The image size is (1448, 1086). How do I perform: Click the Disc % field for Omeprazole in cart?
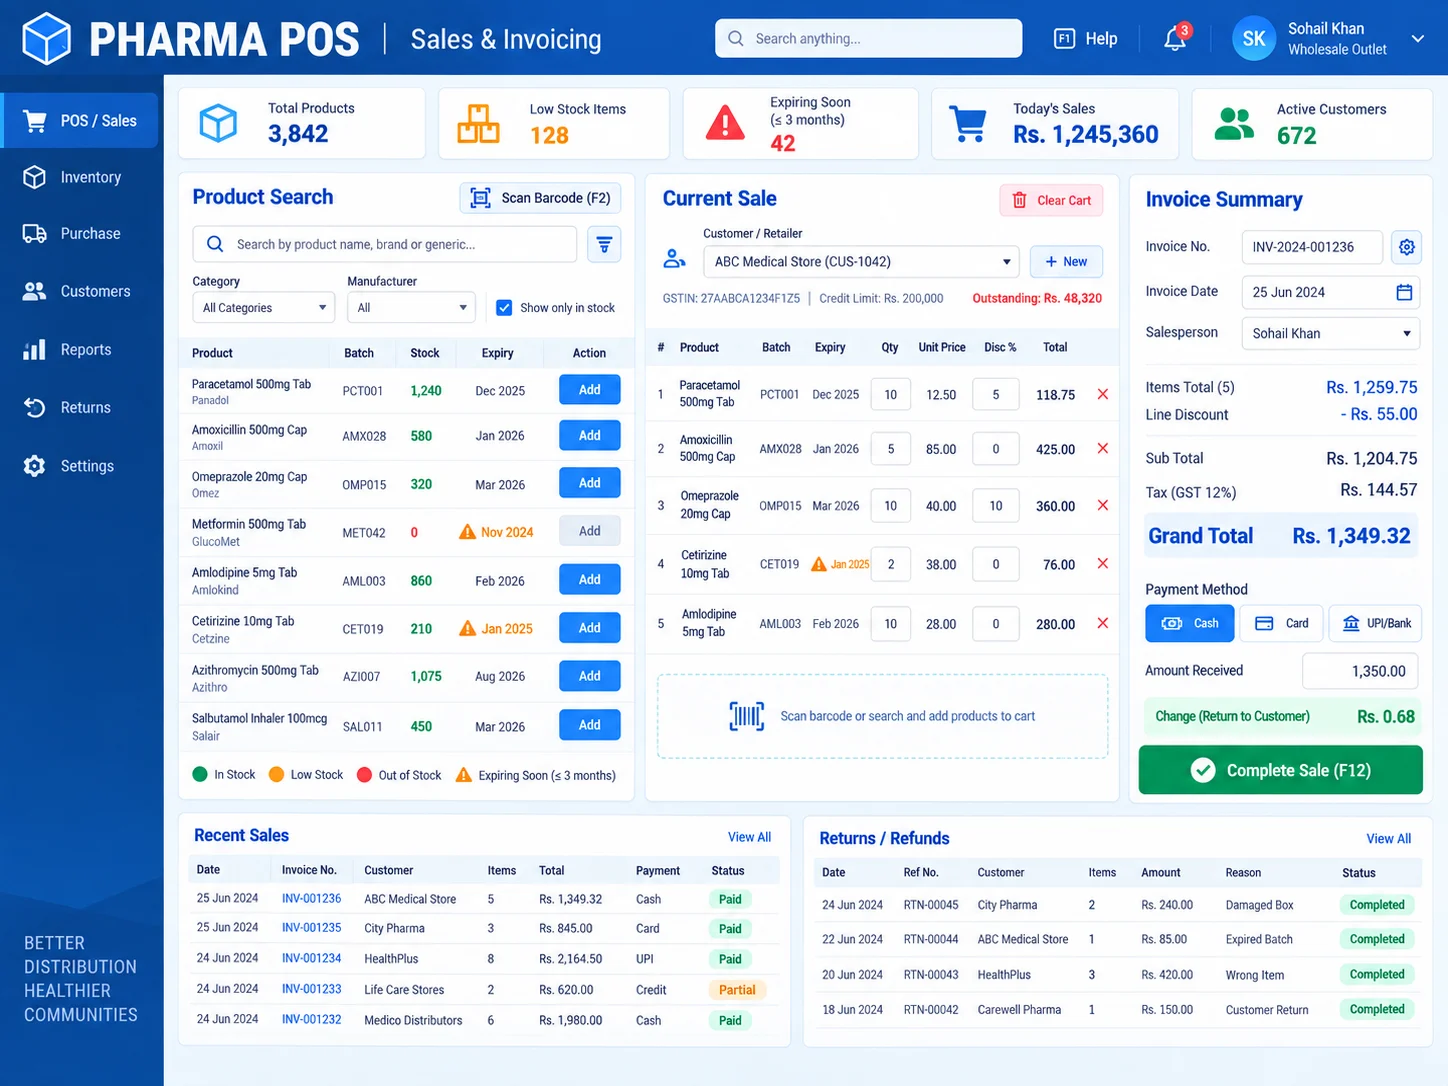(x=996, y=506)
